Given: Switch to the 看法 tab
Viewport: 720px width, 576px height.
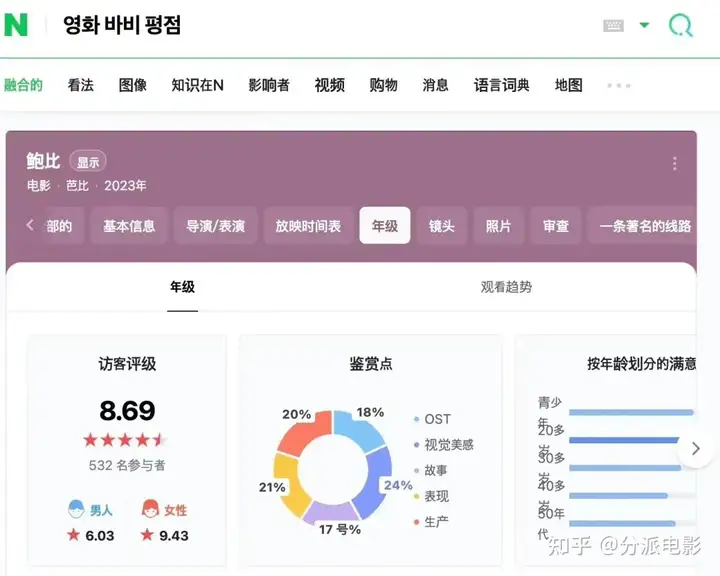Looking at the screenshot, I should coord(81,85).
